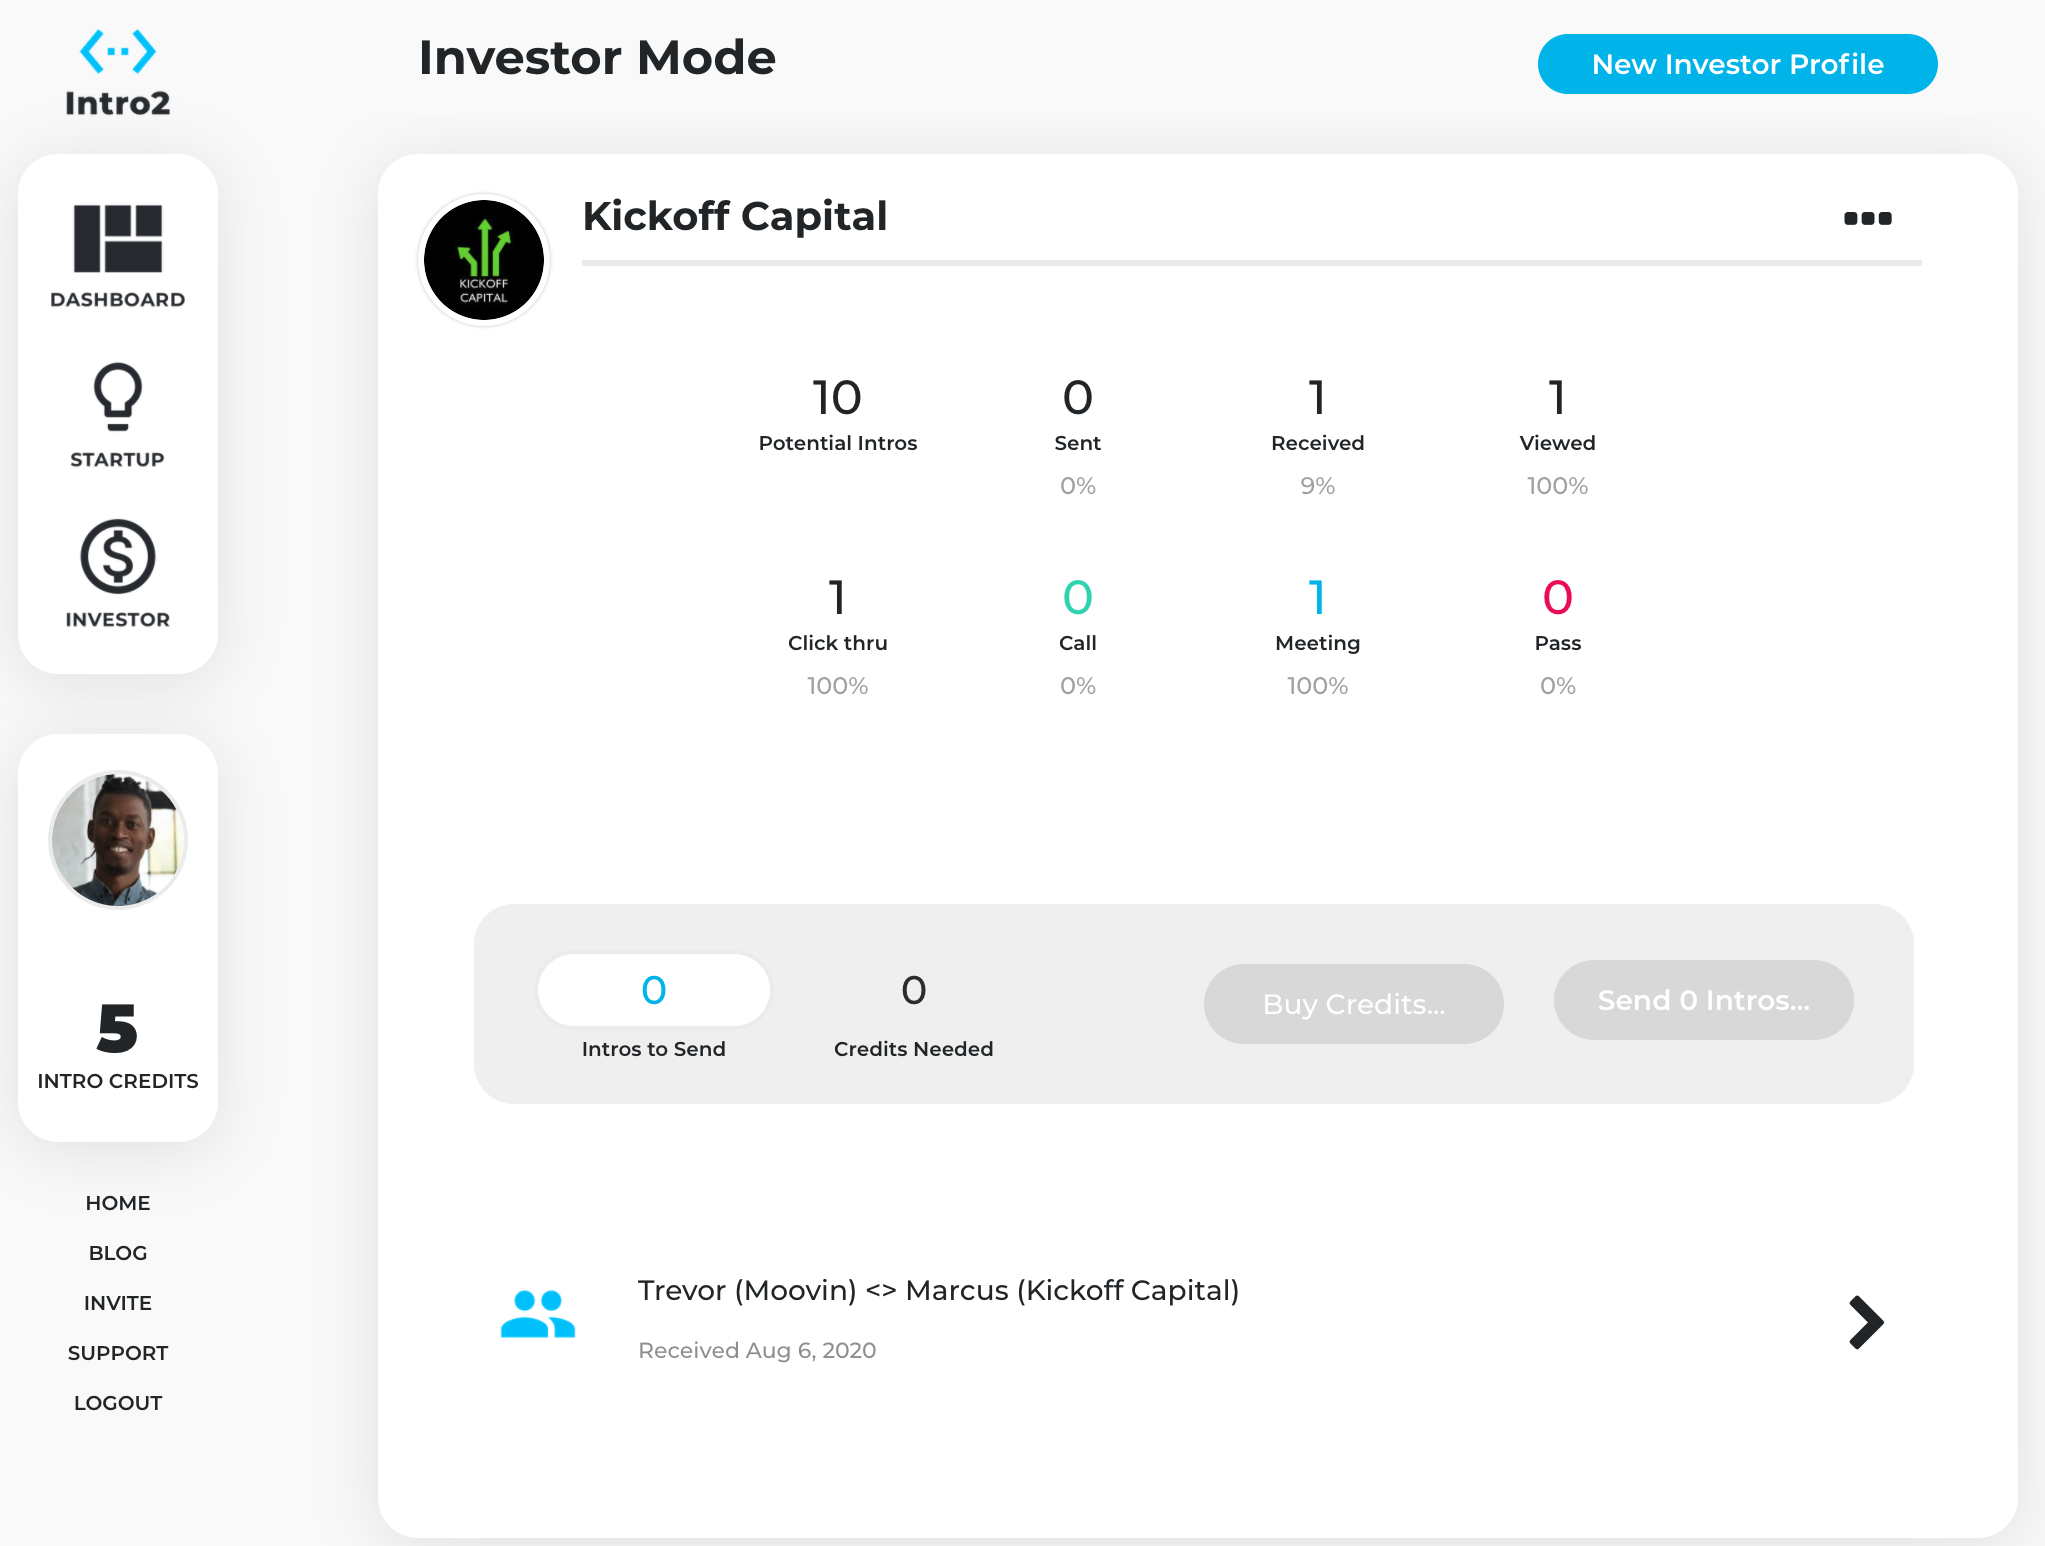Screen dimensions: 2045x1546
Task: Open the Blog link
Action: [118, 1253]
